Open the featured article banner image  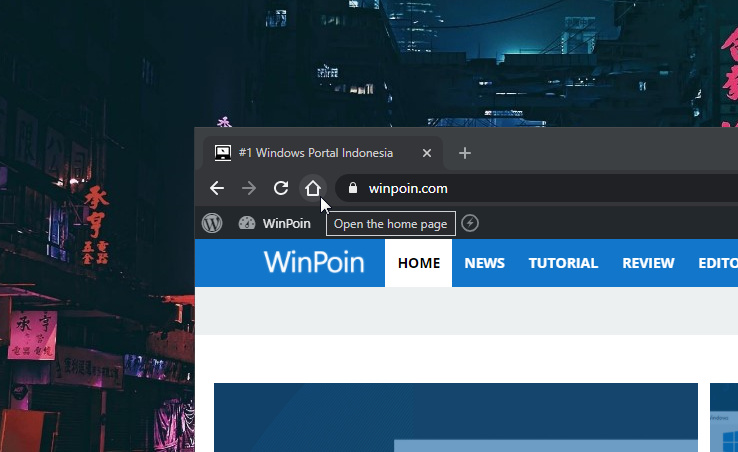tap(456, 418)
